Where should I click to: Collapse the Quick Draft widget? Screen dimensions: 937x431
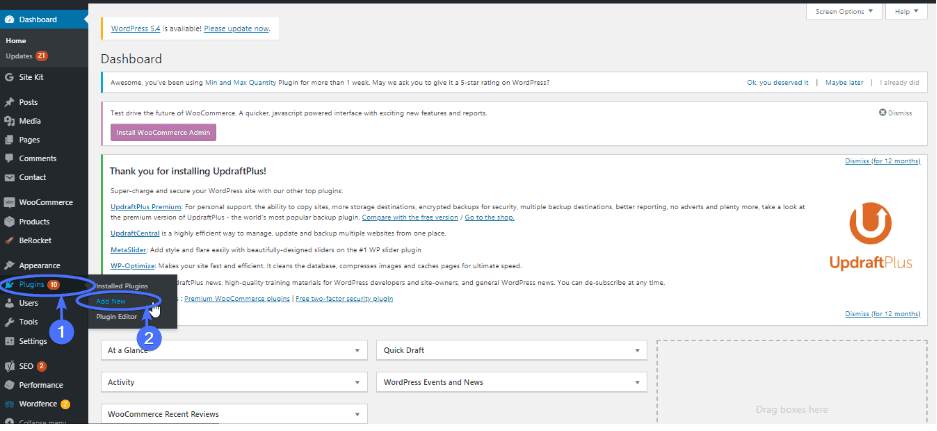point(637,350)
